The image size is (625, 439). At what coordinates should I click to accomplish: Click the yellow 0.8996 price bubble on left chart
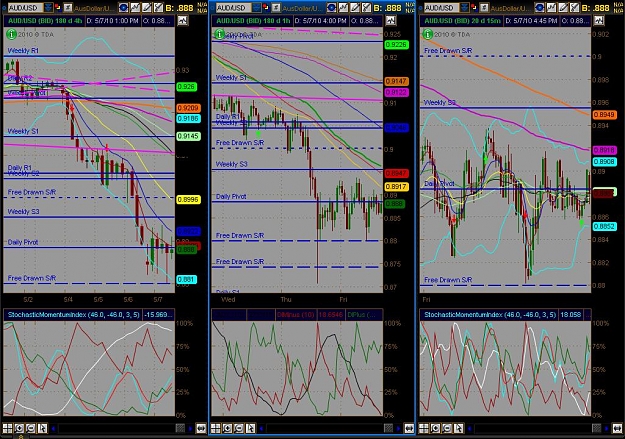[188, 199]
